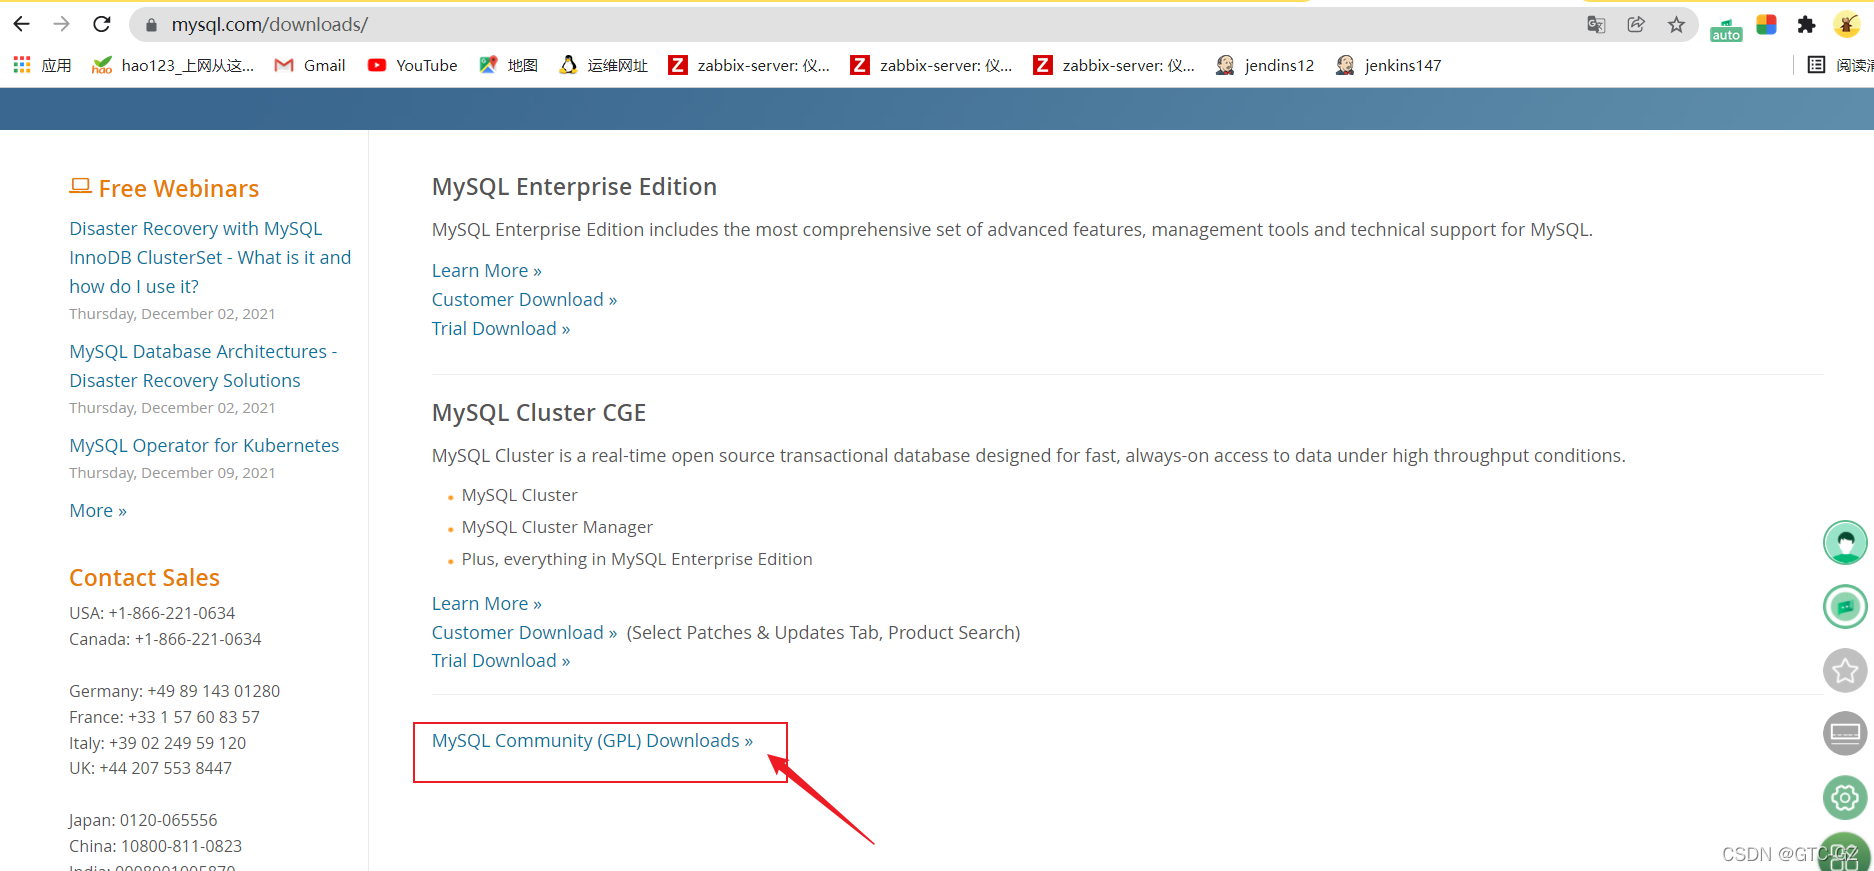Bookmark this page with the star
1874x871 pixels.
coord(1676,25)
